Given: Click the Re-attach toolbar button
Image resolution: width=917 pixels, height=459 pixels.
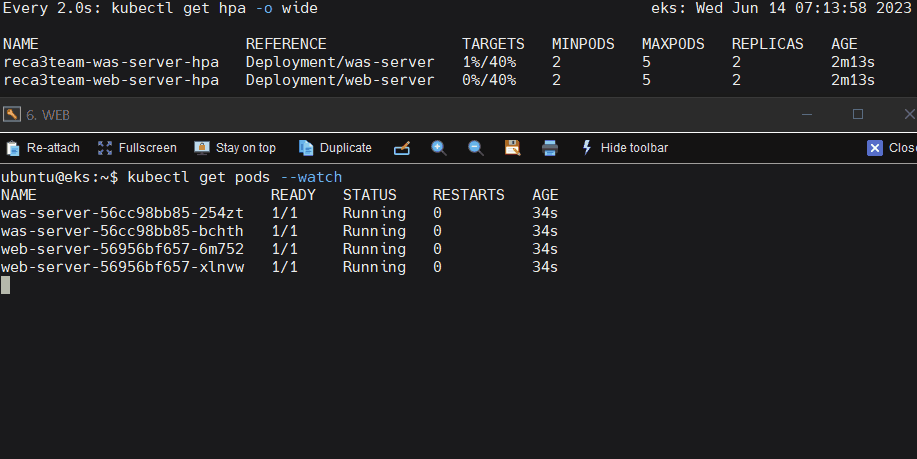Looking at the screenshot, I should pyautogui.click(x=43, y=148).
